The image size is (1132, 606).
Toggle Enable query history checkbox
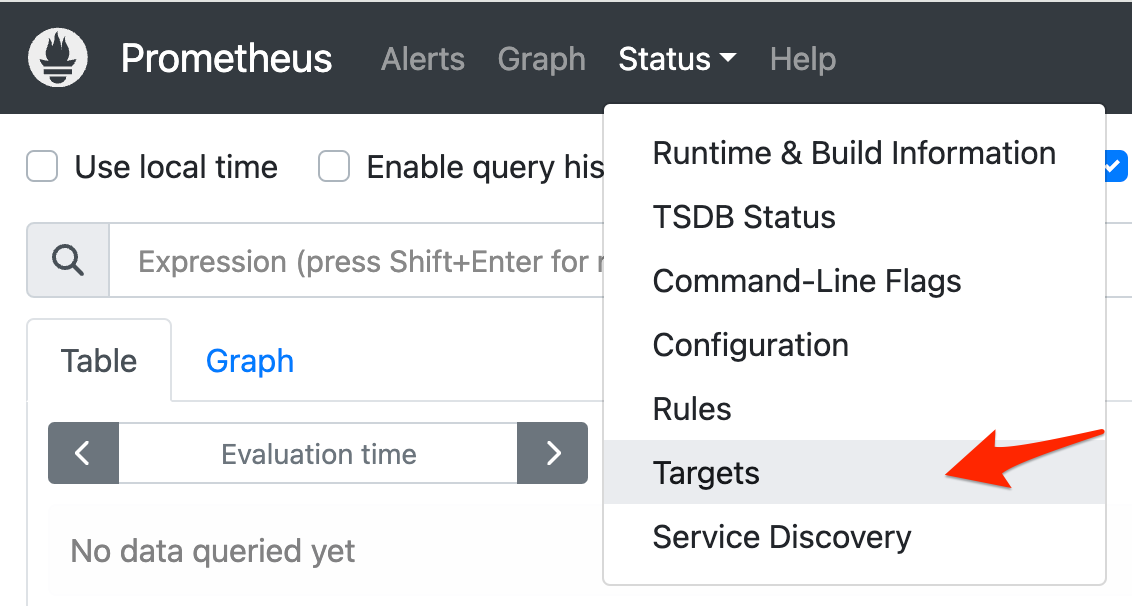click(334, 167)
